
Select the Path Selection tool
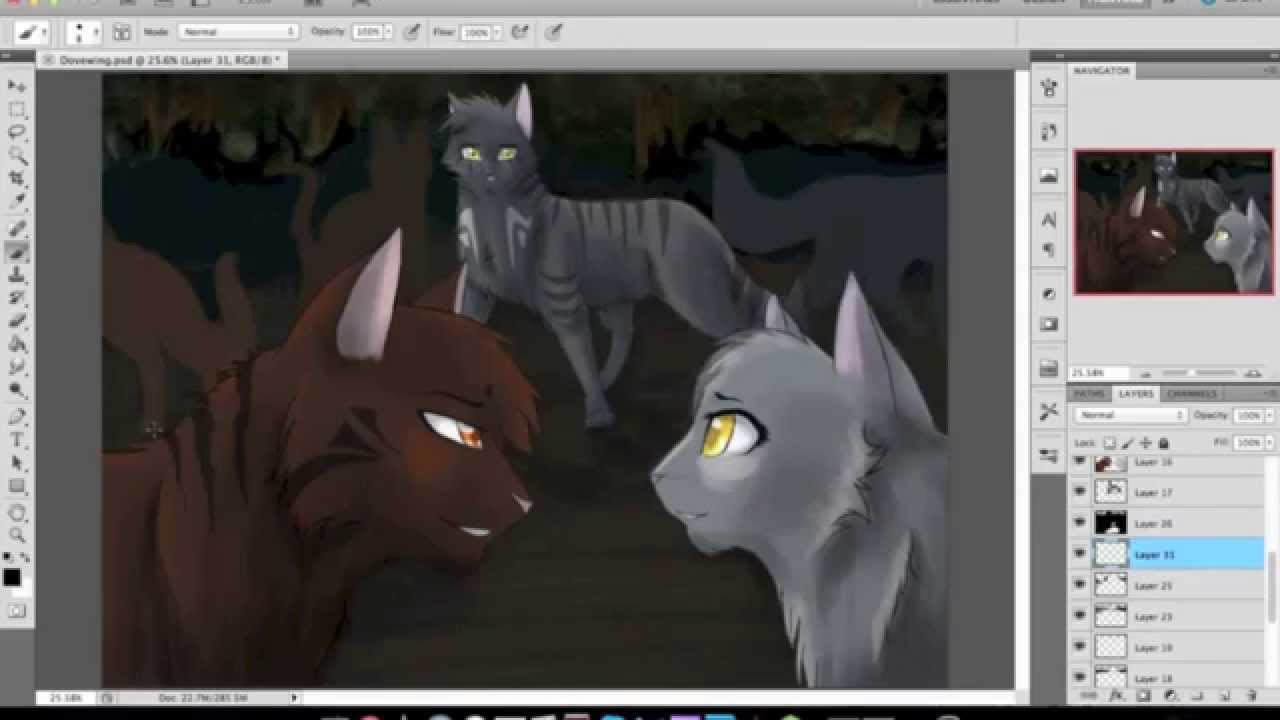pyautogui.click(x=17, y=463)
